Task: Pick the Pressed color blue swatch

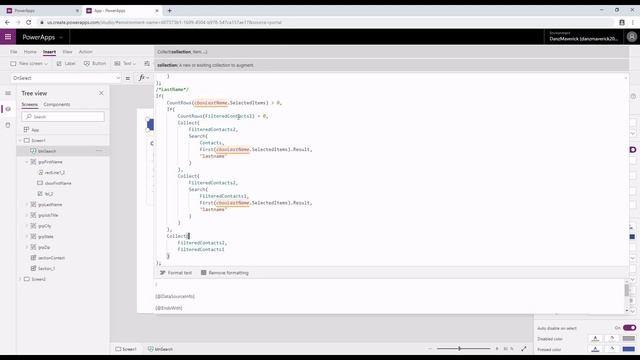Action: tap(629, 349)
